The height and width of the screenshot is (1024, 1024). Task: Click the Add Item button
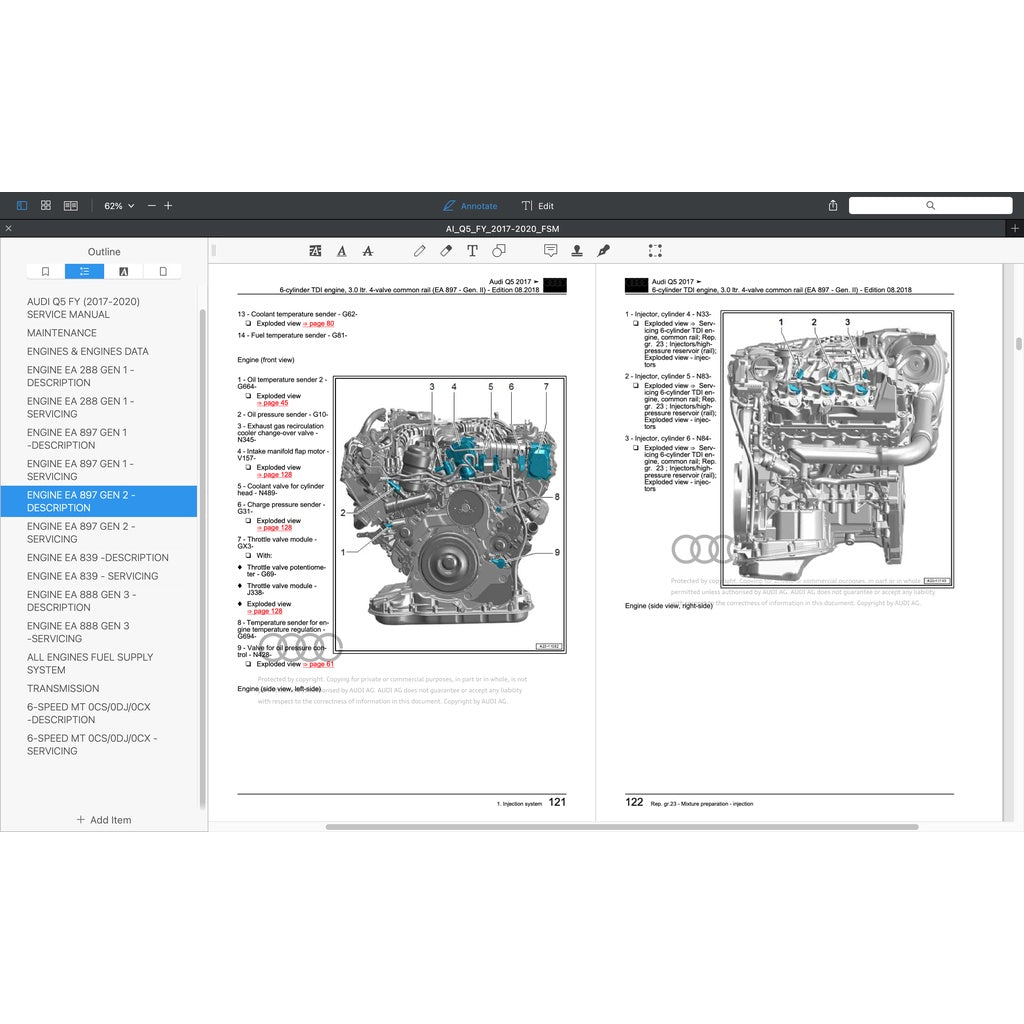tap(104, 819)
